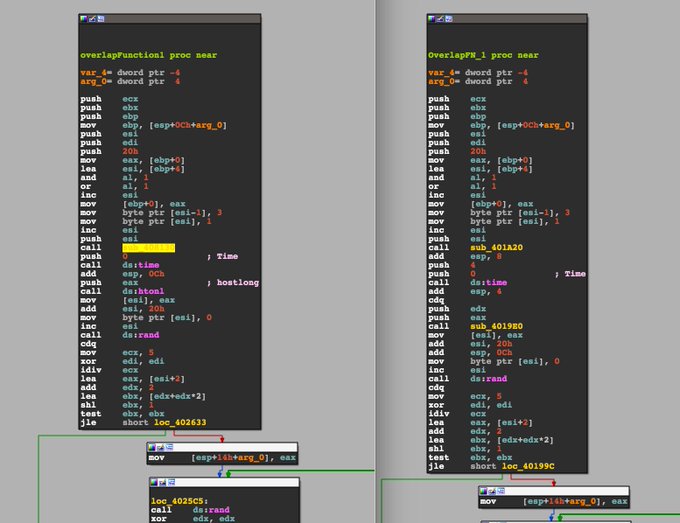Click ds:rand in the OverlapFN_1 block
Screen dimensions: 680x523
click(x=489, y=379)
